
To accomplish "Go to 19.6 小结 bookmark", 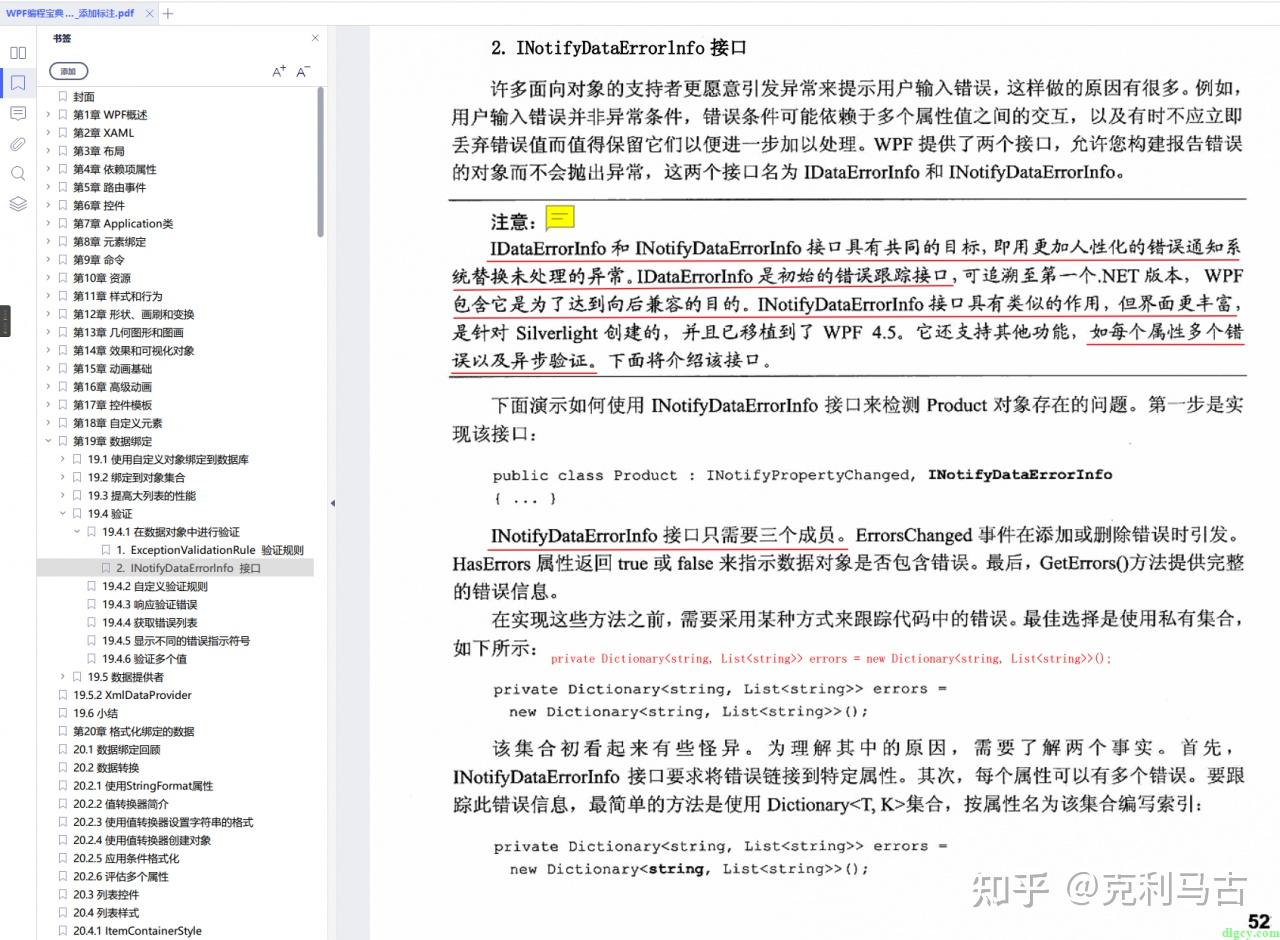I will point(95,713).
